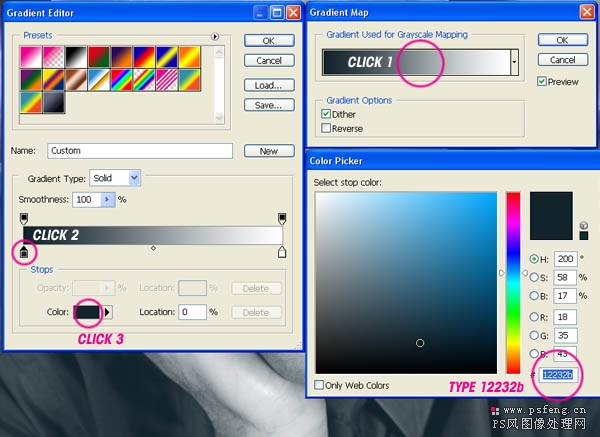Click the Gradient Map gradient preview bar
This screenshot has width=600, height=437.
click(x=416, y=62)
